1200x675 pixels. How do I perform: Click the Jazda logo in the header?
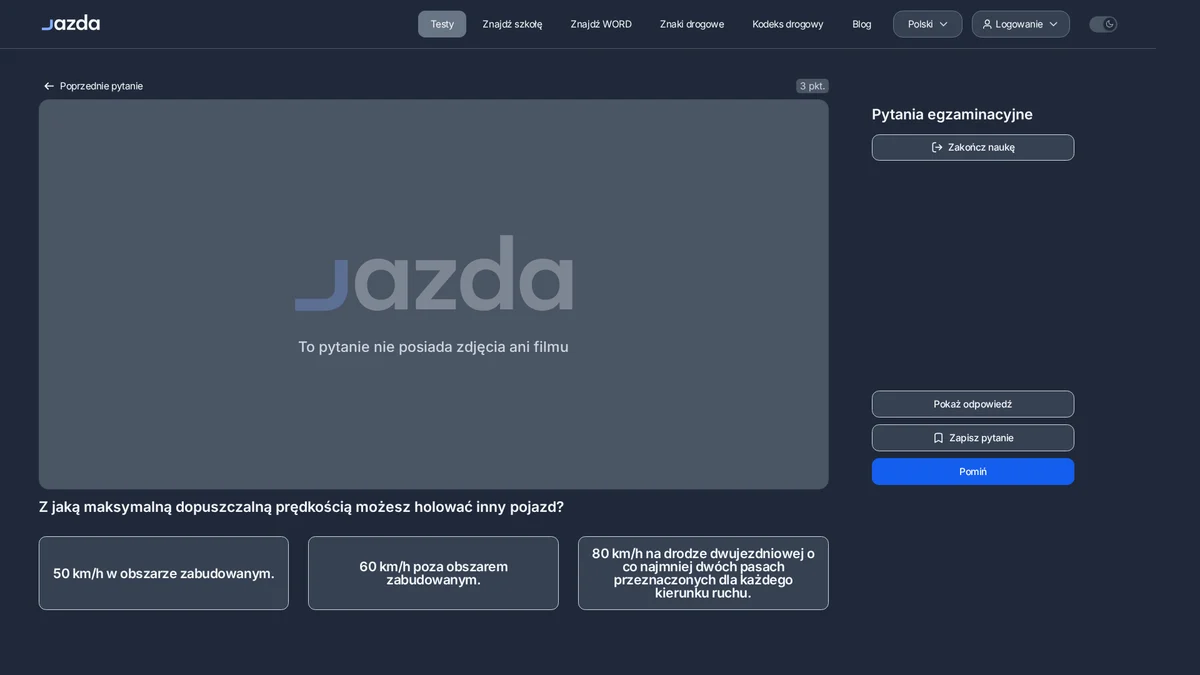tap(70, 23)
